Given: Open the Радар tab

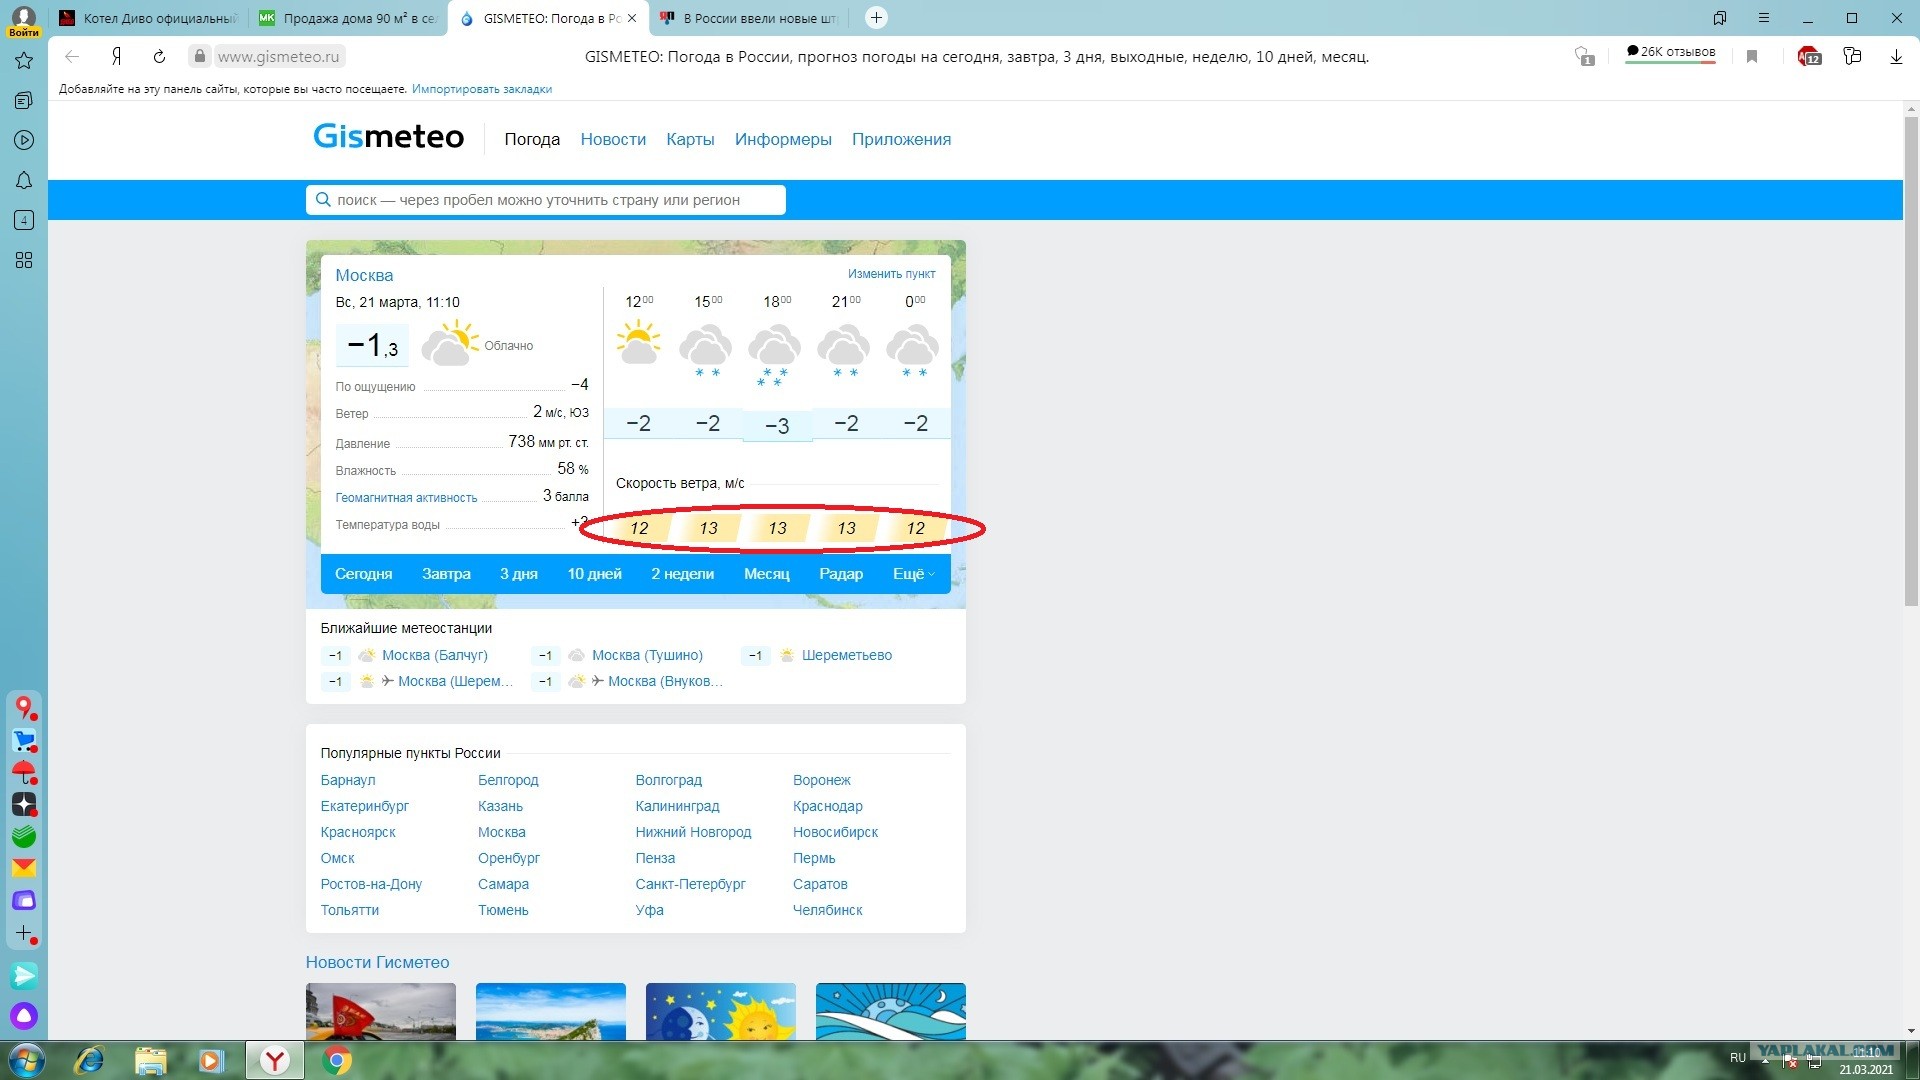Looking at the screenshot, I should pyautogui.click(x=841, y=574).
